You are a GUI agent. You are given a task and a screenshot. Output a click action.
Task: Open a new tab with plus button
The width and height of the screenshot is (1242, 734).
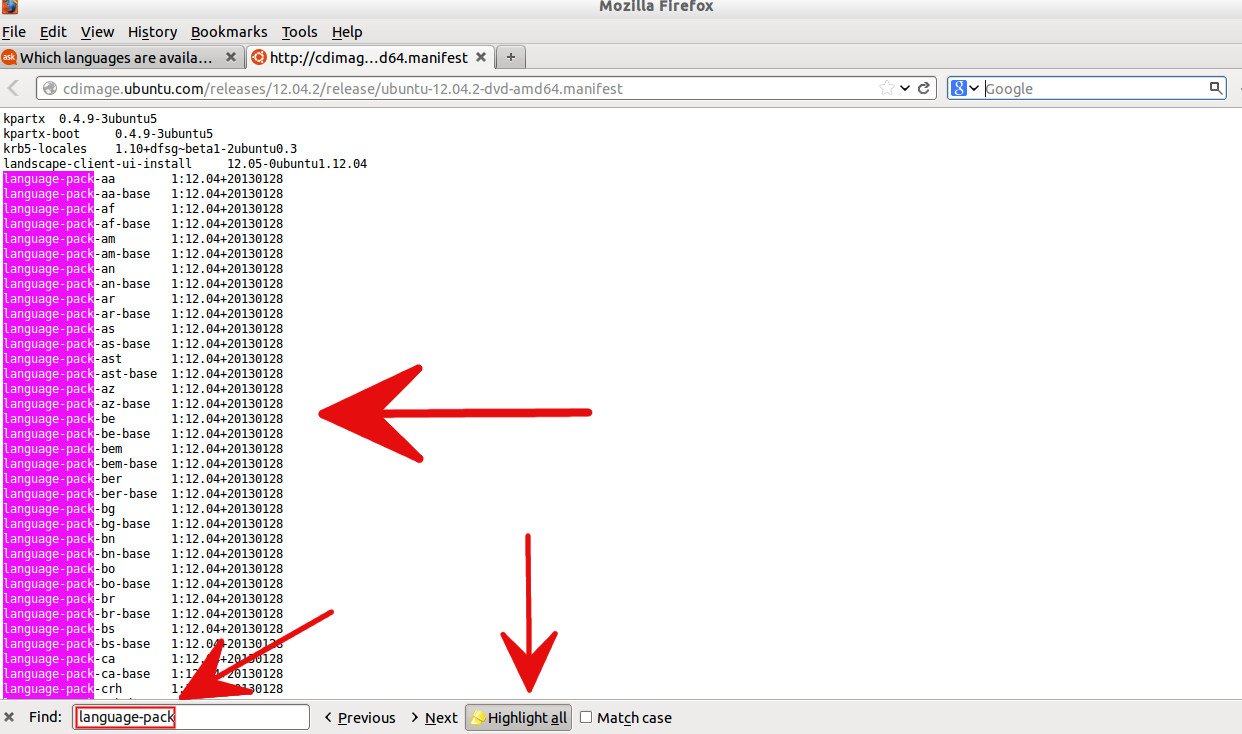[511, 57]
